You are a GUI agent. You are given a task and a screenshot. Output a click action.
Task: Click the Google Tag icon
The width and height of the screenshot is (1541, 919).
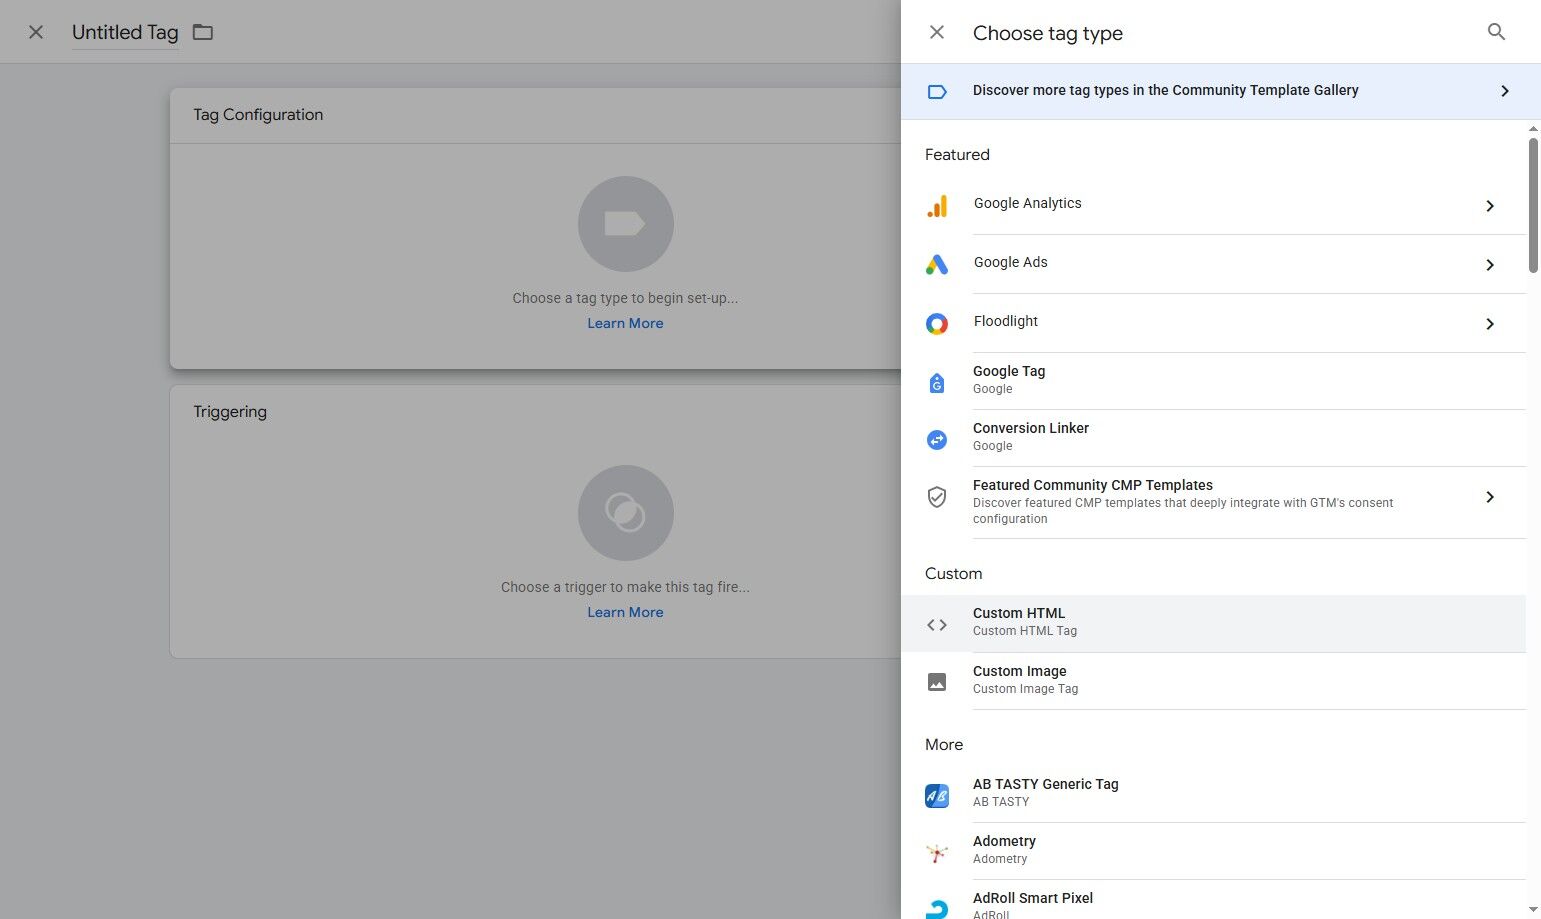click(x=937, y=382)
